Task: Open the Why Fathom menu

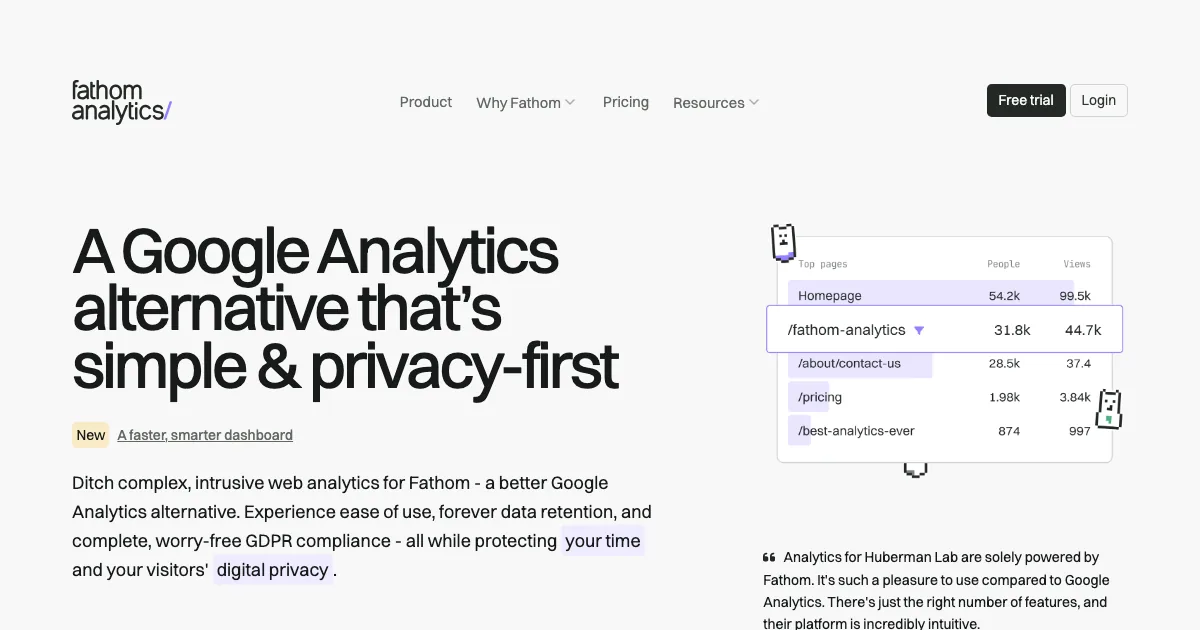Action: tap(518, 102)
